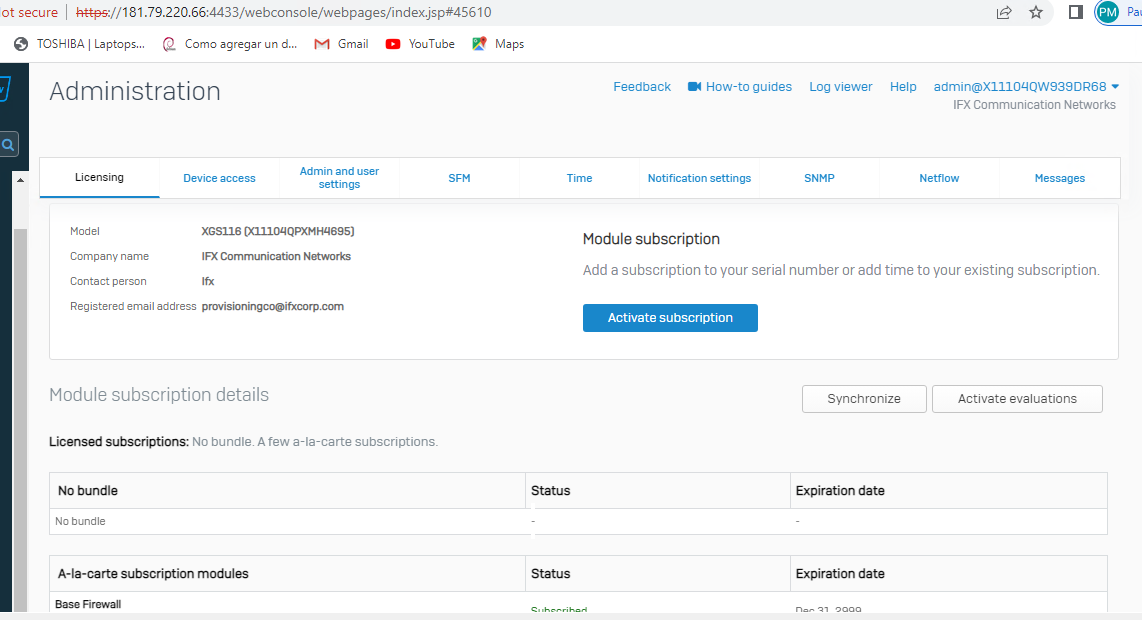The width and height of the screenshot is (1142, 620).
Task: Open the Admin and user settings tab
Action: [x=339, y=178]
